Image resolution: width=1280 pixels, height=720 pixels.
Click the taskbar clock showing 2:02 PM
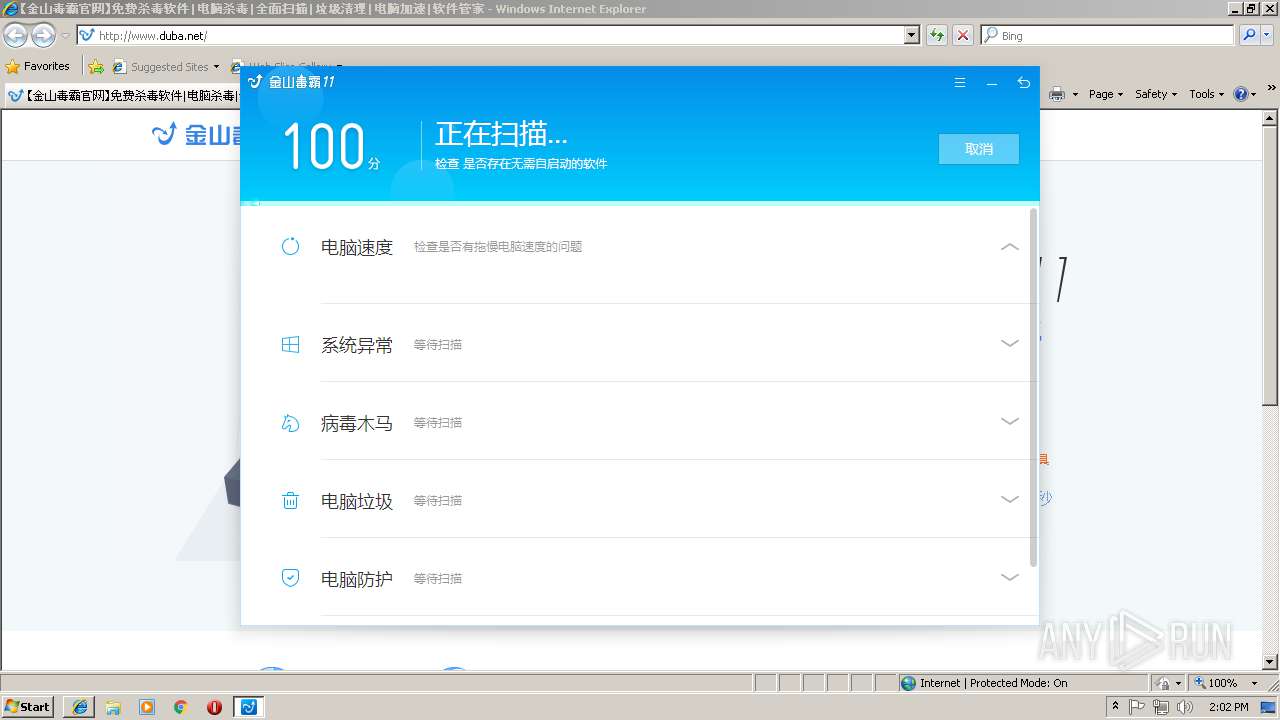pos(1228,706)
